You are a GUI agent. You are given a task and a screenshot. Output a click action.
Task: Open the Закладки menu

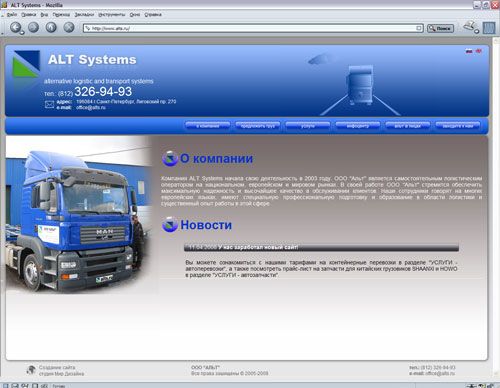(x=84, y=15)
